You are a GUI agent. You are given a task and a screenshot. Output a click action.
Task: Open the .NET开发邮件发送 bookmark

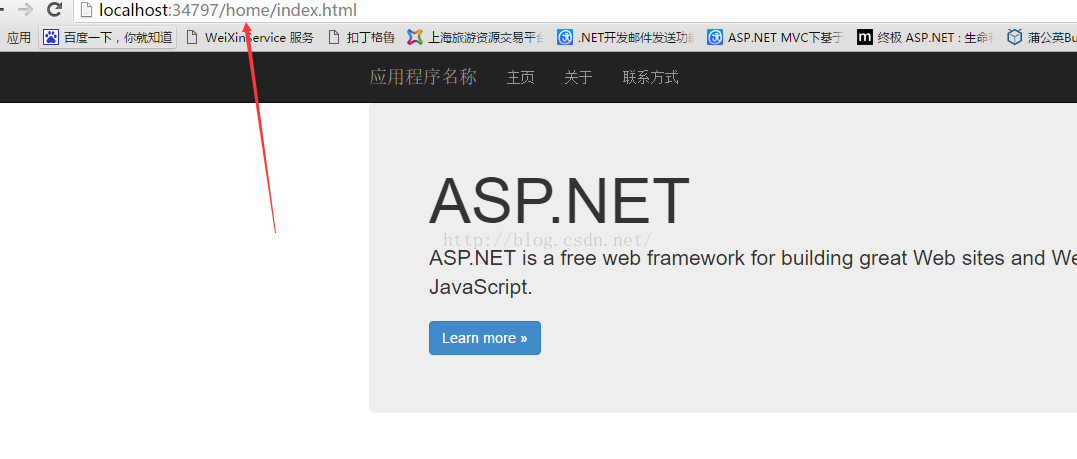coord(626,37)
